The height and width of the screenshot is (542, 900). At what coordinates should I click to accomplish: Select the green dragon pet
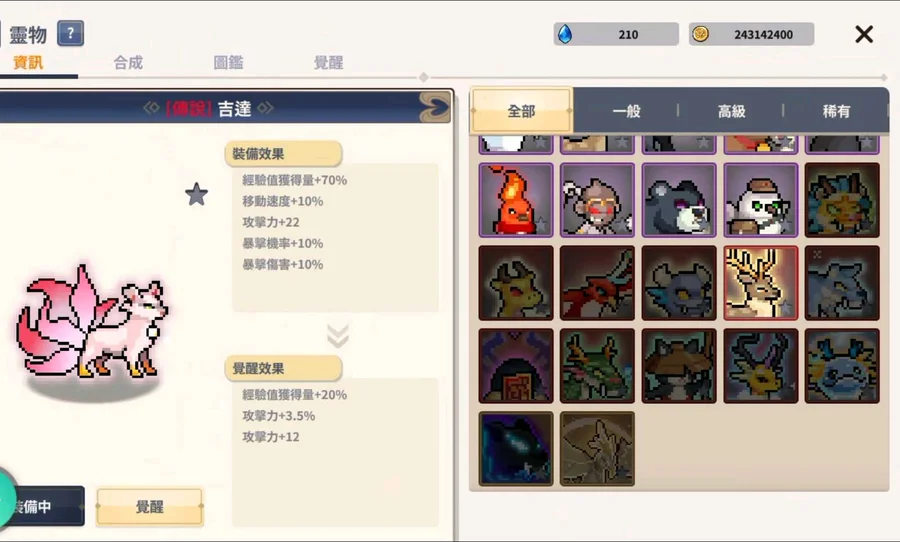(x=598, y=366)
